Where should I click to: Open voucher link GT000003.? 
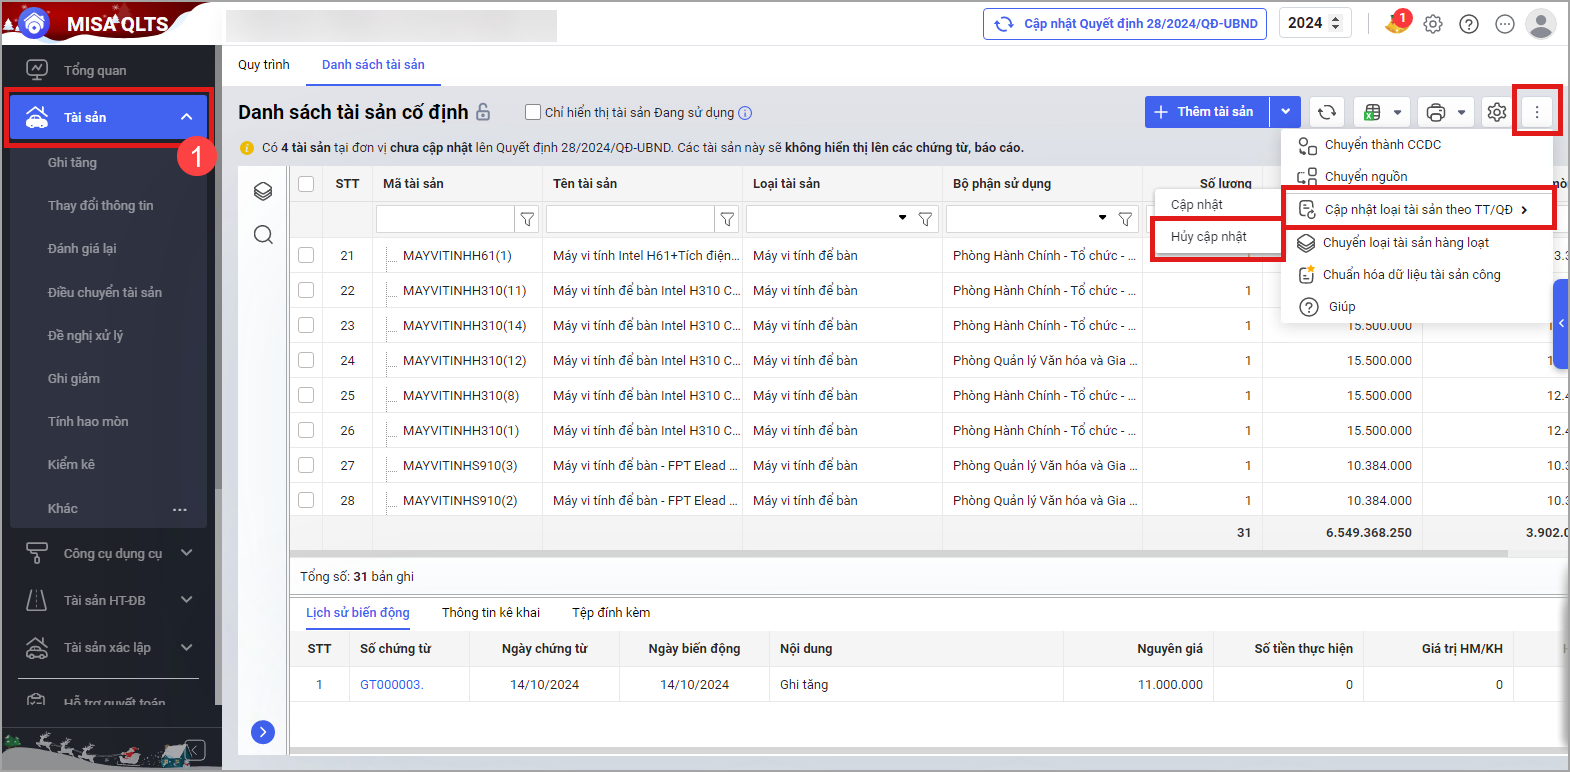(392, 685)
